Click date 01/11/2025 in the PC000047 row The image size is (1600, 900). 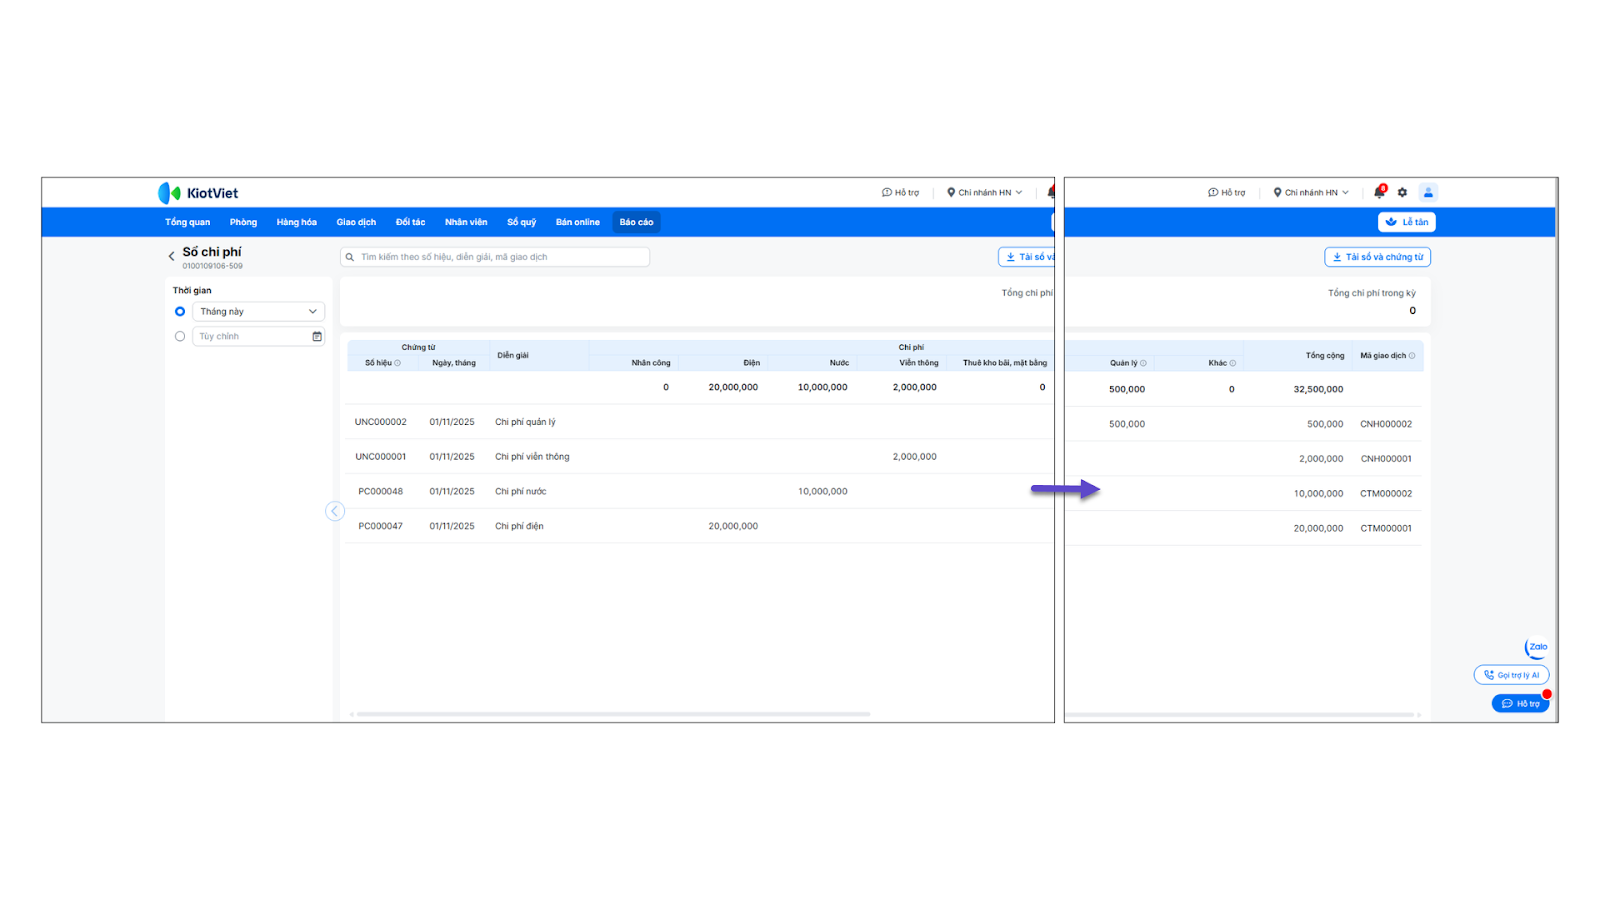pyautogui.click(x=452, y=526)
